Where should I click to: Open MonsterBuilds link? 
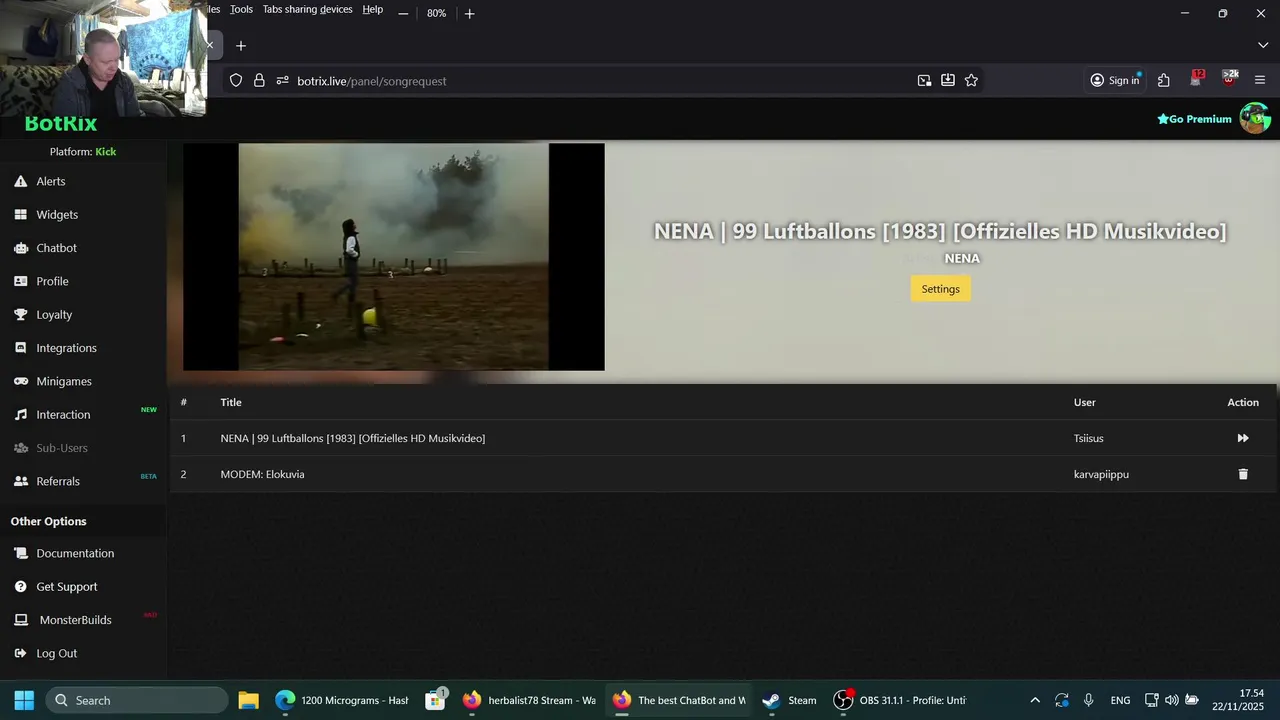click(x=75, y=620)
